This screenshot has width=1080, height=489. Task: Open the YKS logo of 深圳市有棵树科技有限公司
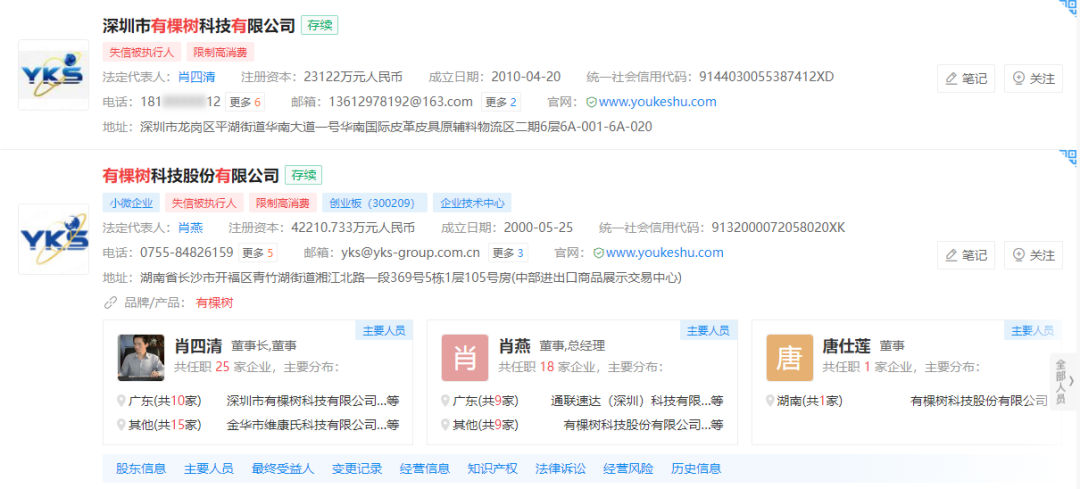(53, 74)
